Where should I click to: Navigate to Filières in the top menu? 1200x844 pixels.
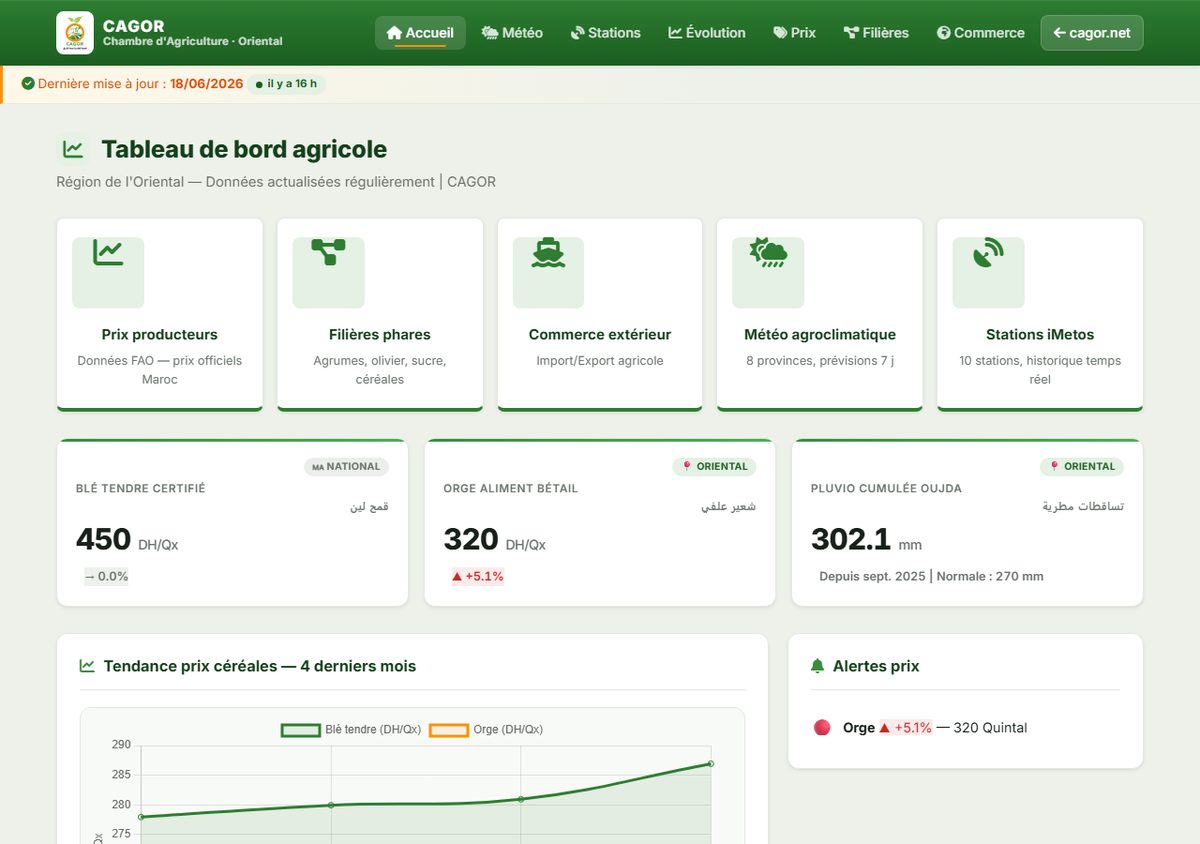876,33
